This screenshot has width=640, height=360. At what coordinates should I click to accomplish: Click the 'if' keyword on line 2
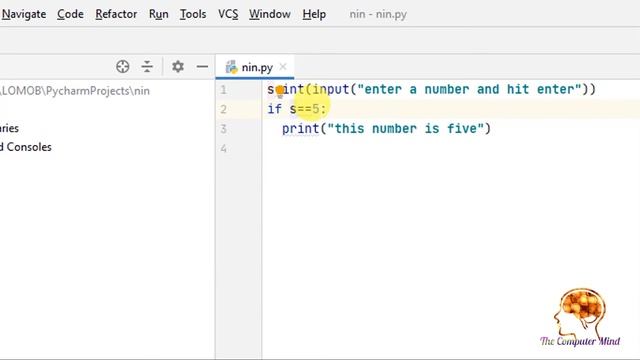(274, 109)
